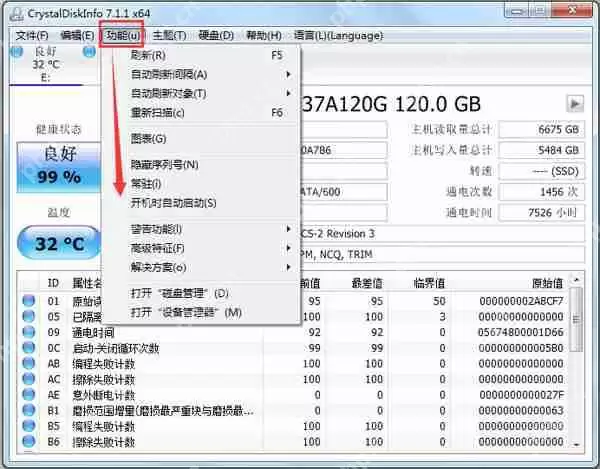Select the E: drive status tab
This screenshot has width=600, height=469.
[x=46, y=64]
